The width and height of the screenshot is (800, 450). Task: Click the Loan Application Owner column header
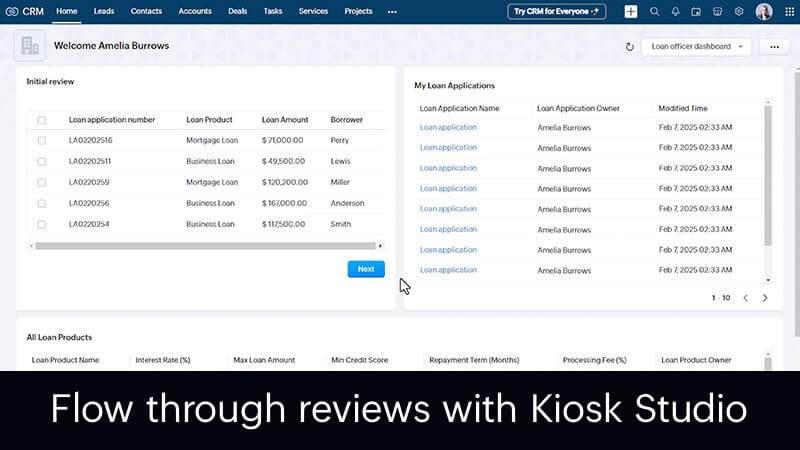tap(578, 108)
